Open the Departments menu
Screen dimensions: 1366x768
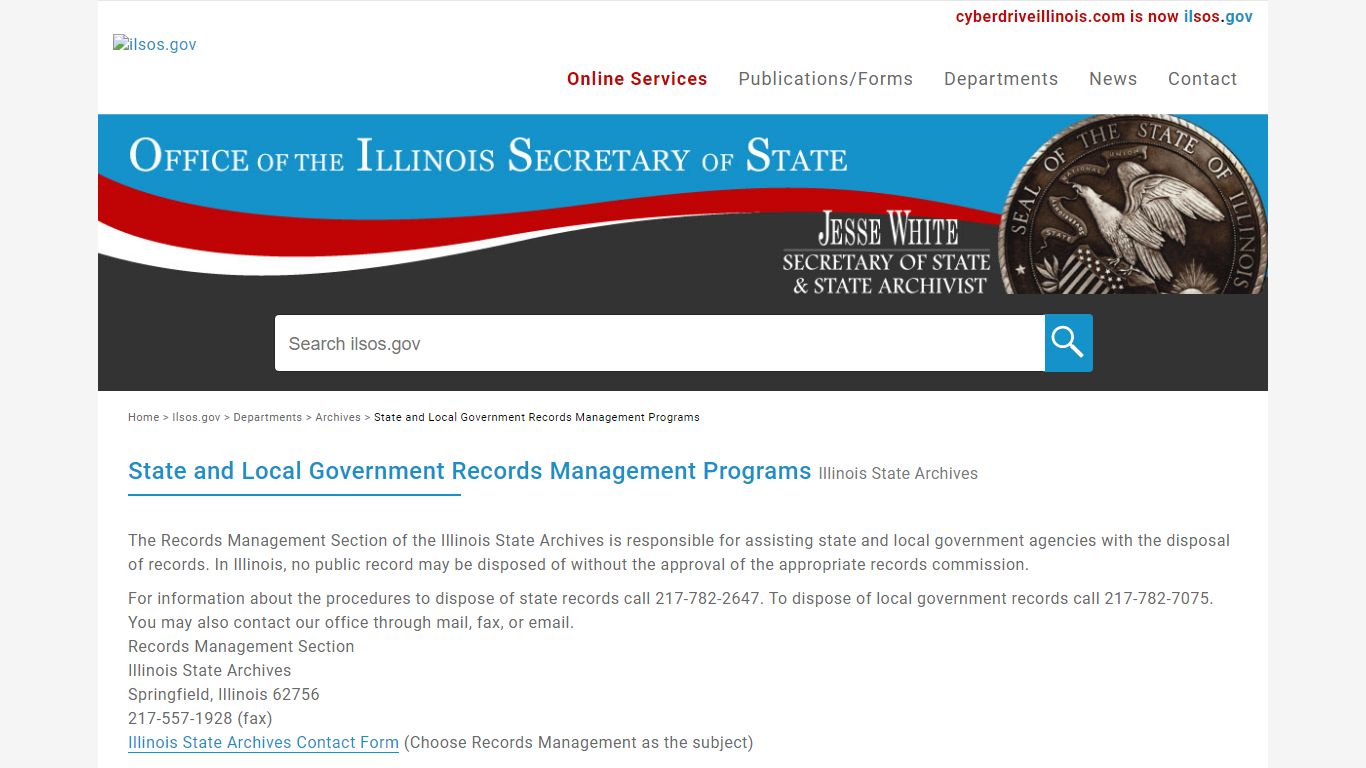pyautogui.click(x=1001, y=79)
